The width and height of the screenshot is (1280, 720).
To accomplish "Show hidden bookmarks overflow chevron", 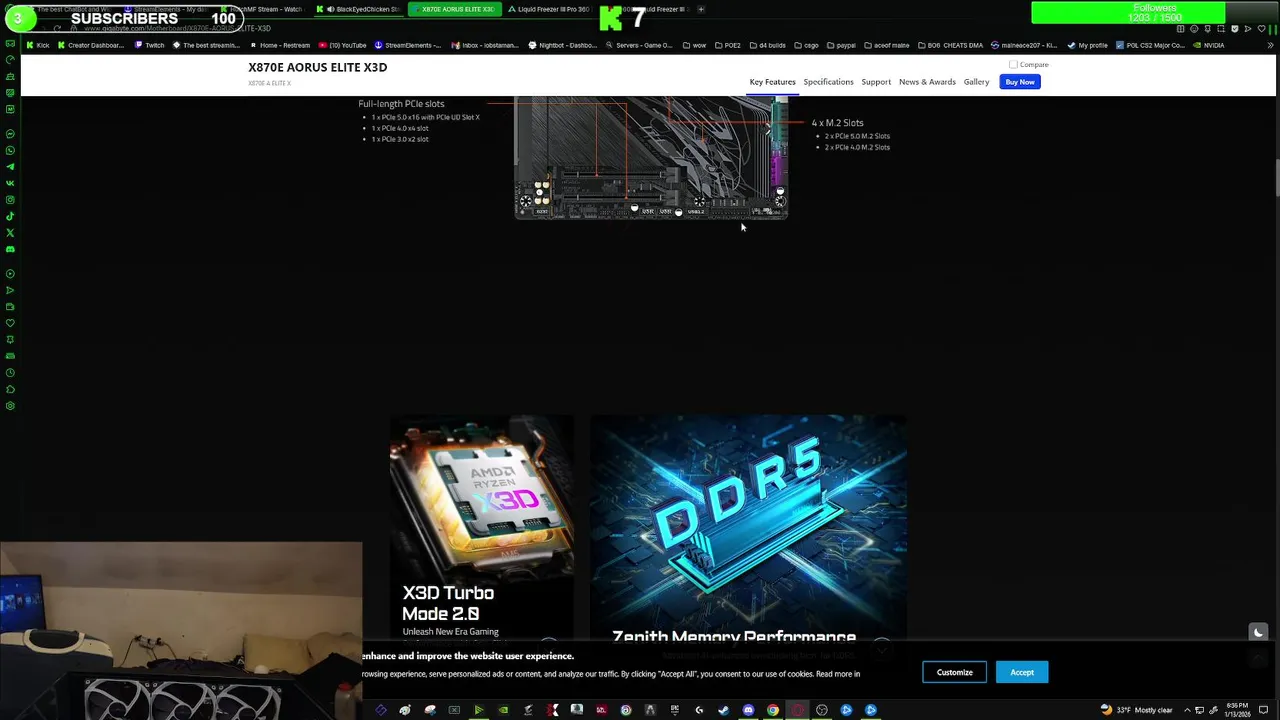I will 1271,45.
